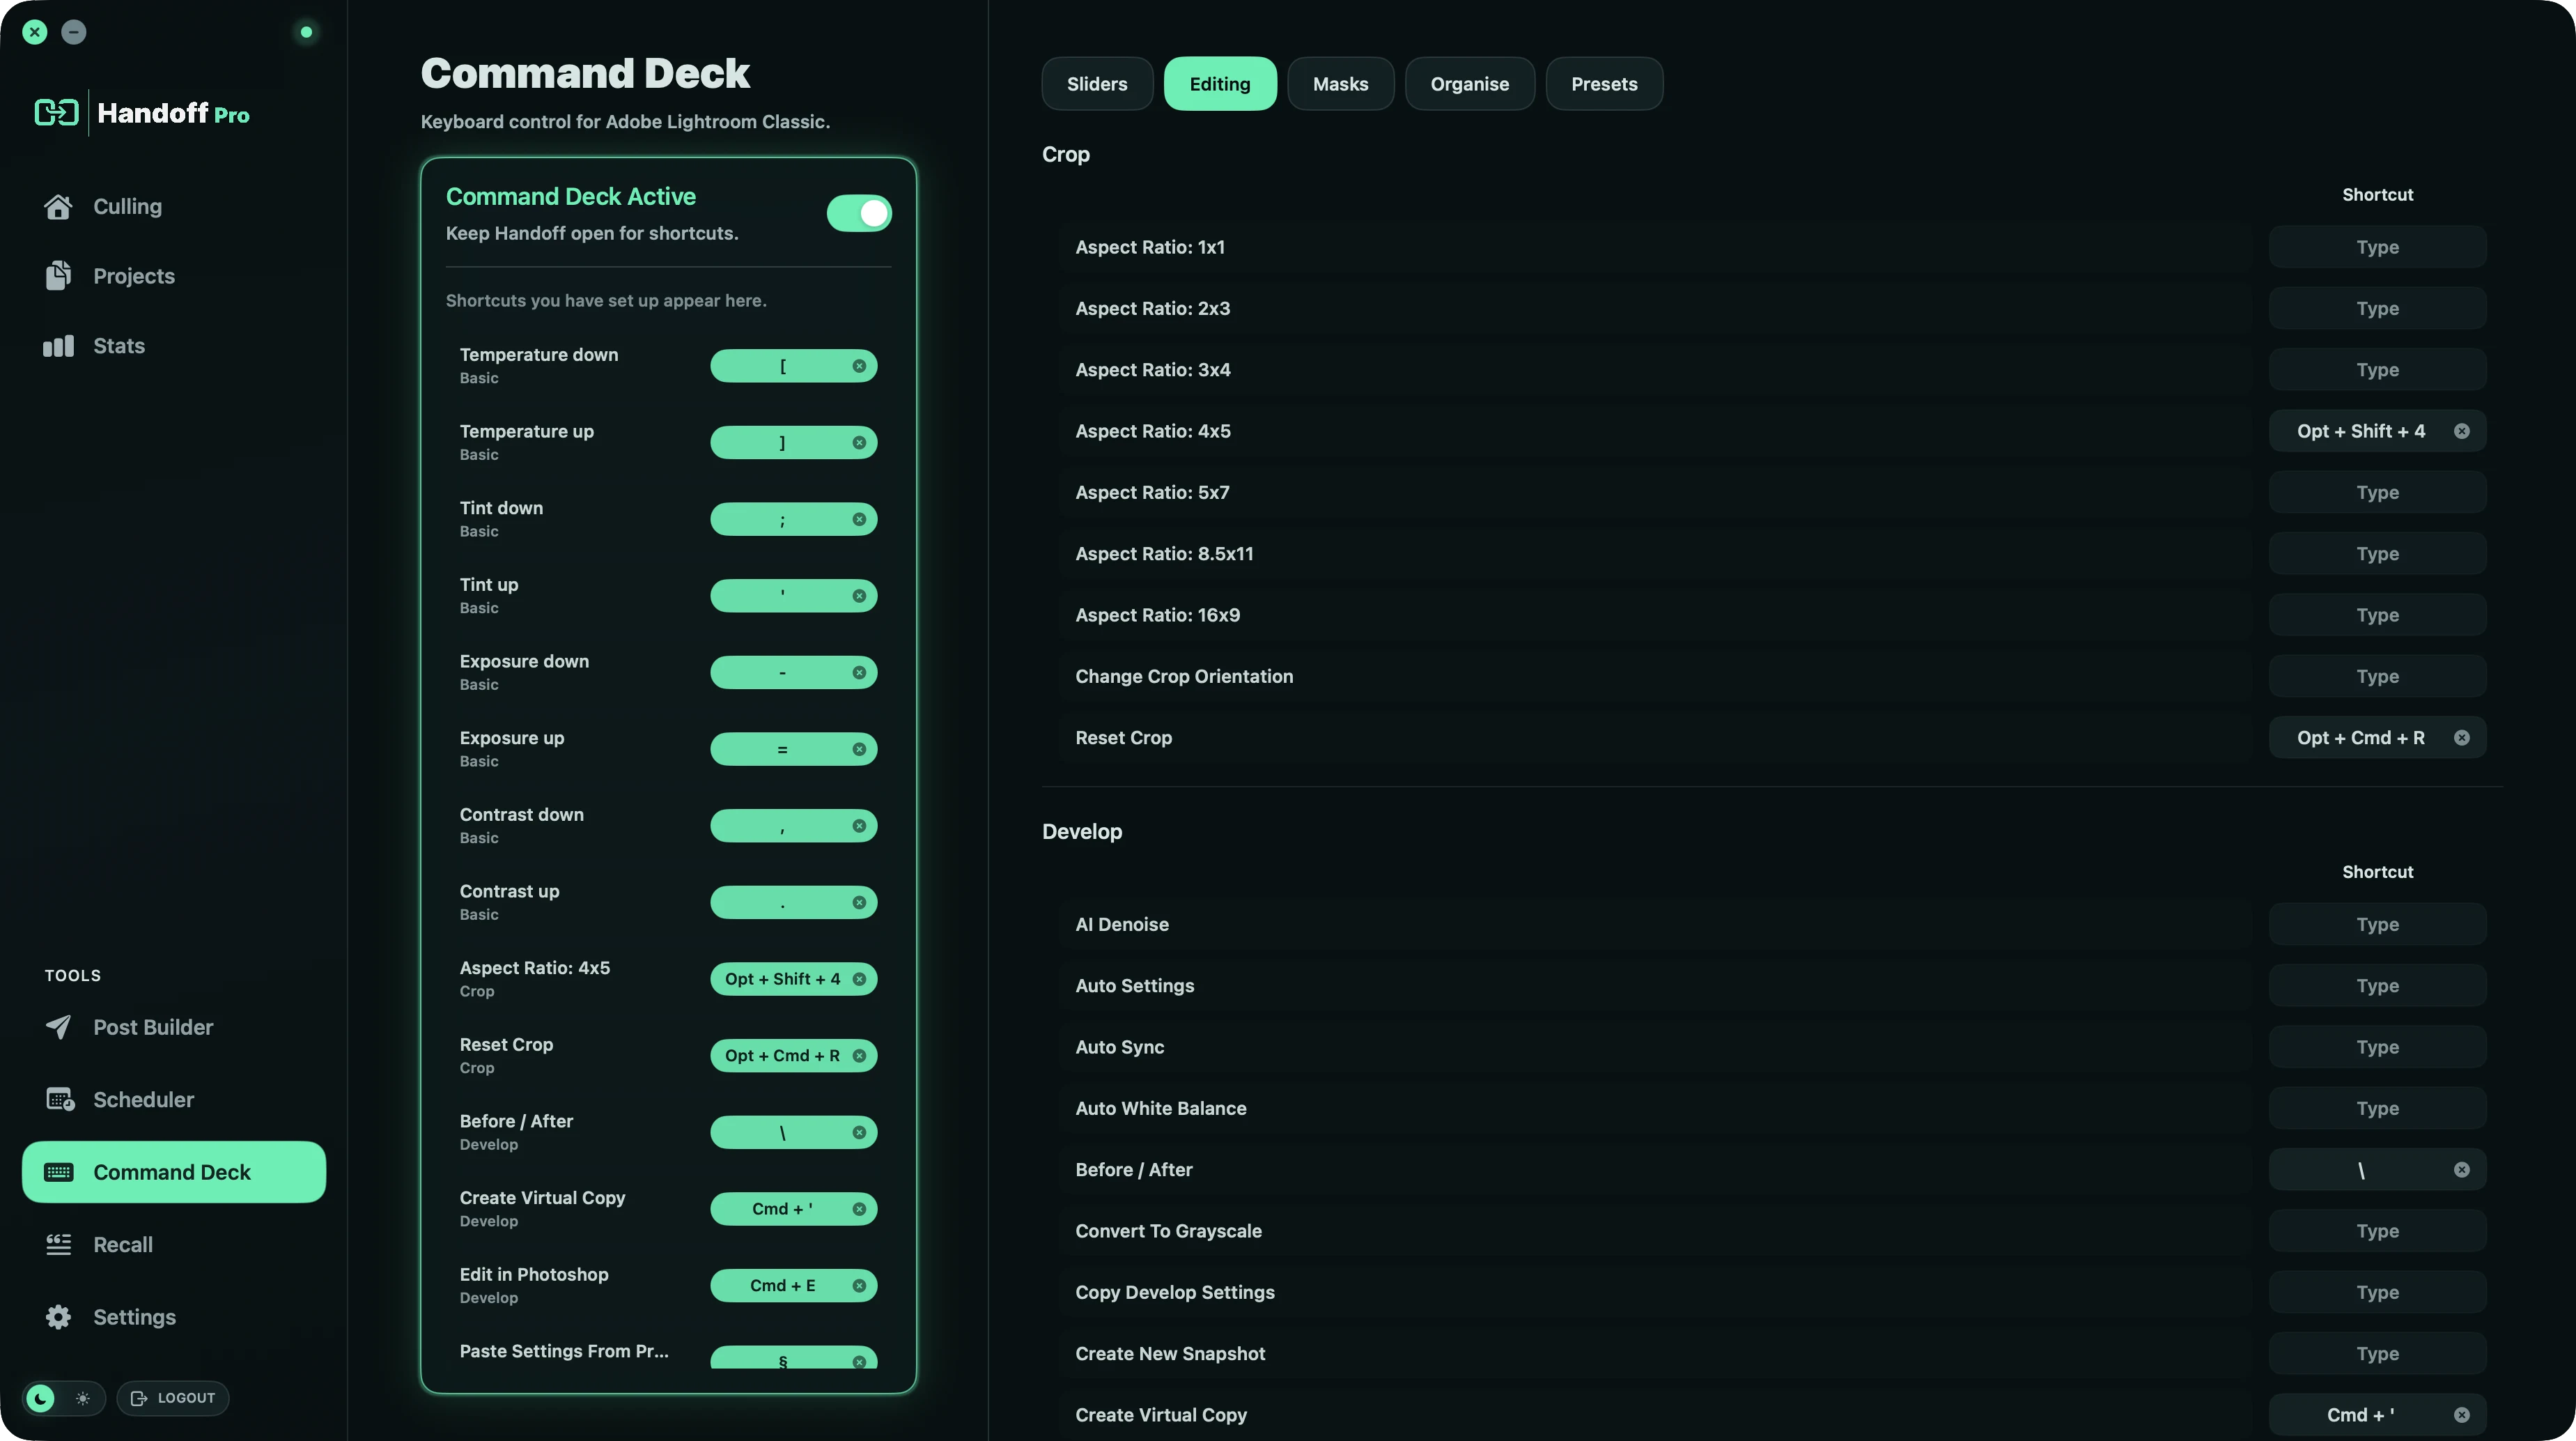Remove Create Virtual Copy shortcut in active list
This screenshot has width=2576, height=1441.
click(859, 1209)
